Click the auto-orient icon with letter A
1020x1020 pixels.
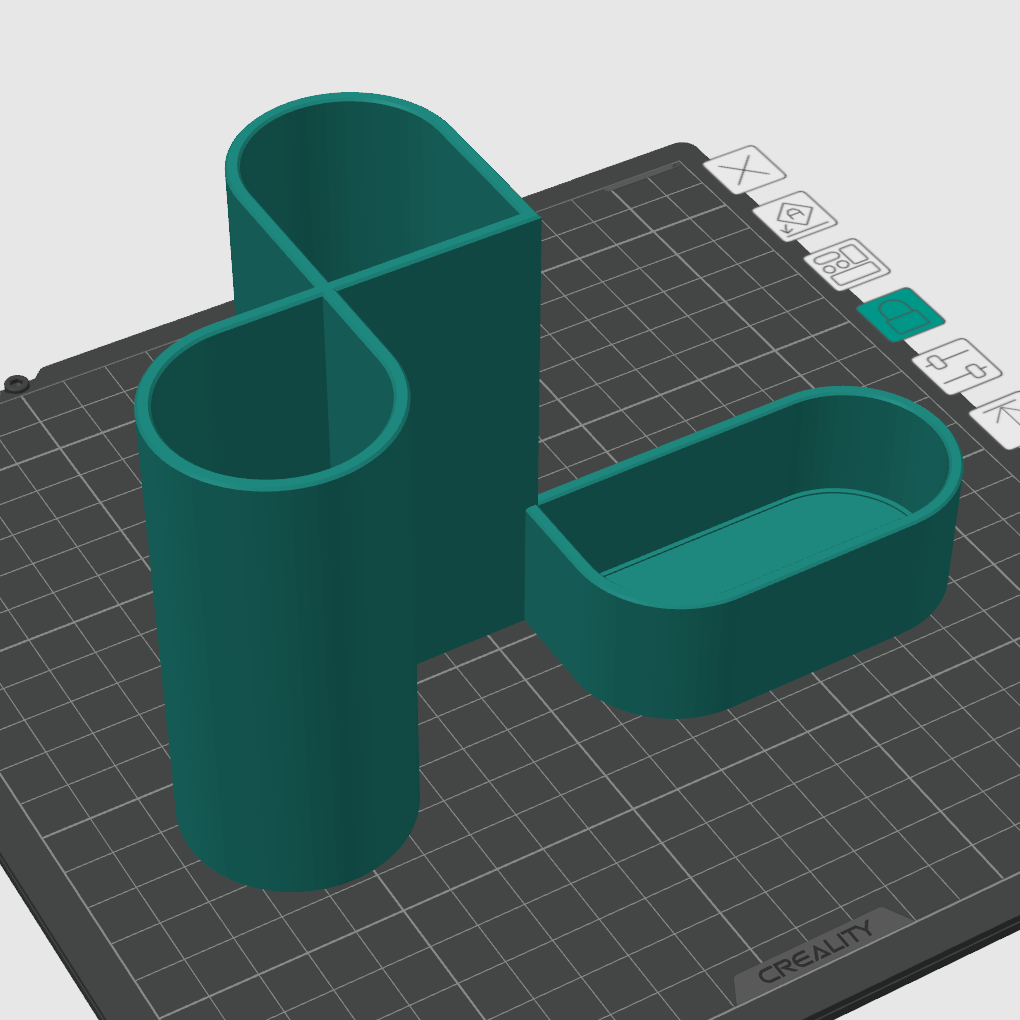point(795,217)
